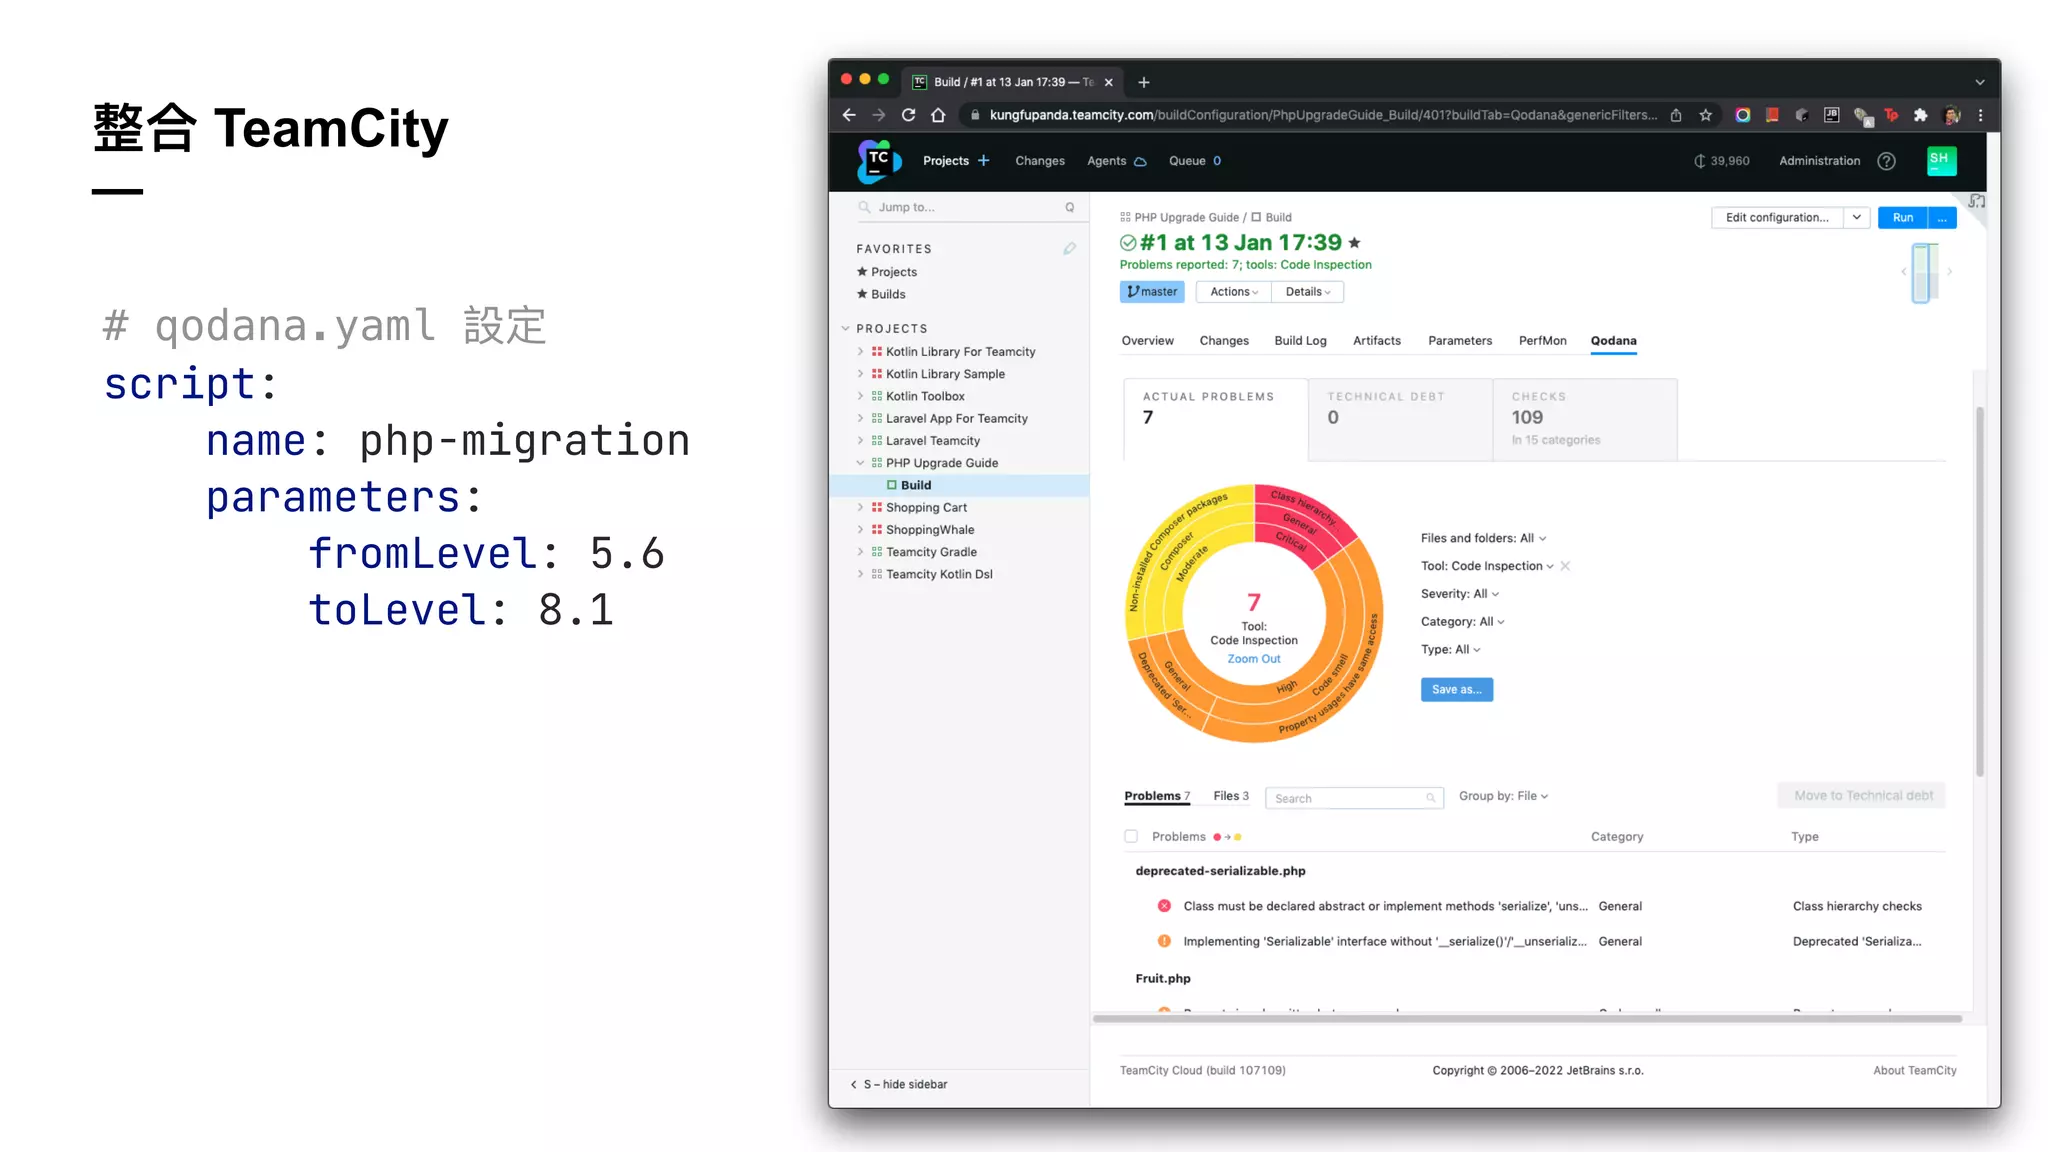Click the browser back arrow
This screenshot has width=2048, height=1152.
tap(849, 115)
